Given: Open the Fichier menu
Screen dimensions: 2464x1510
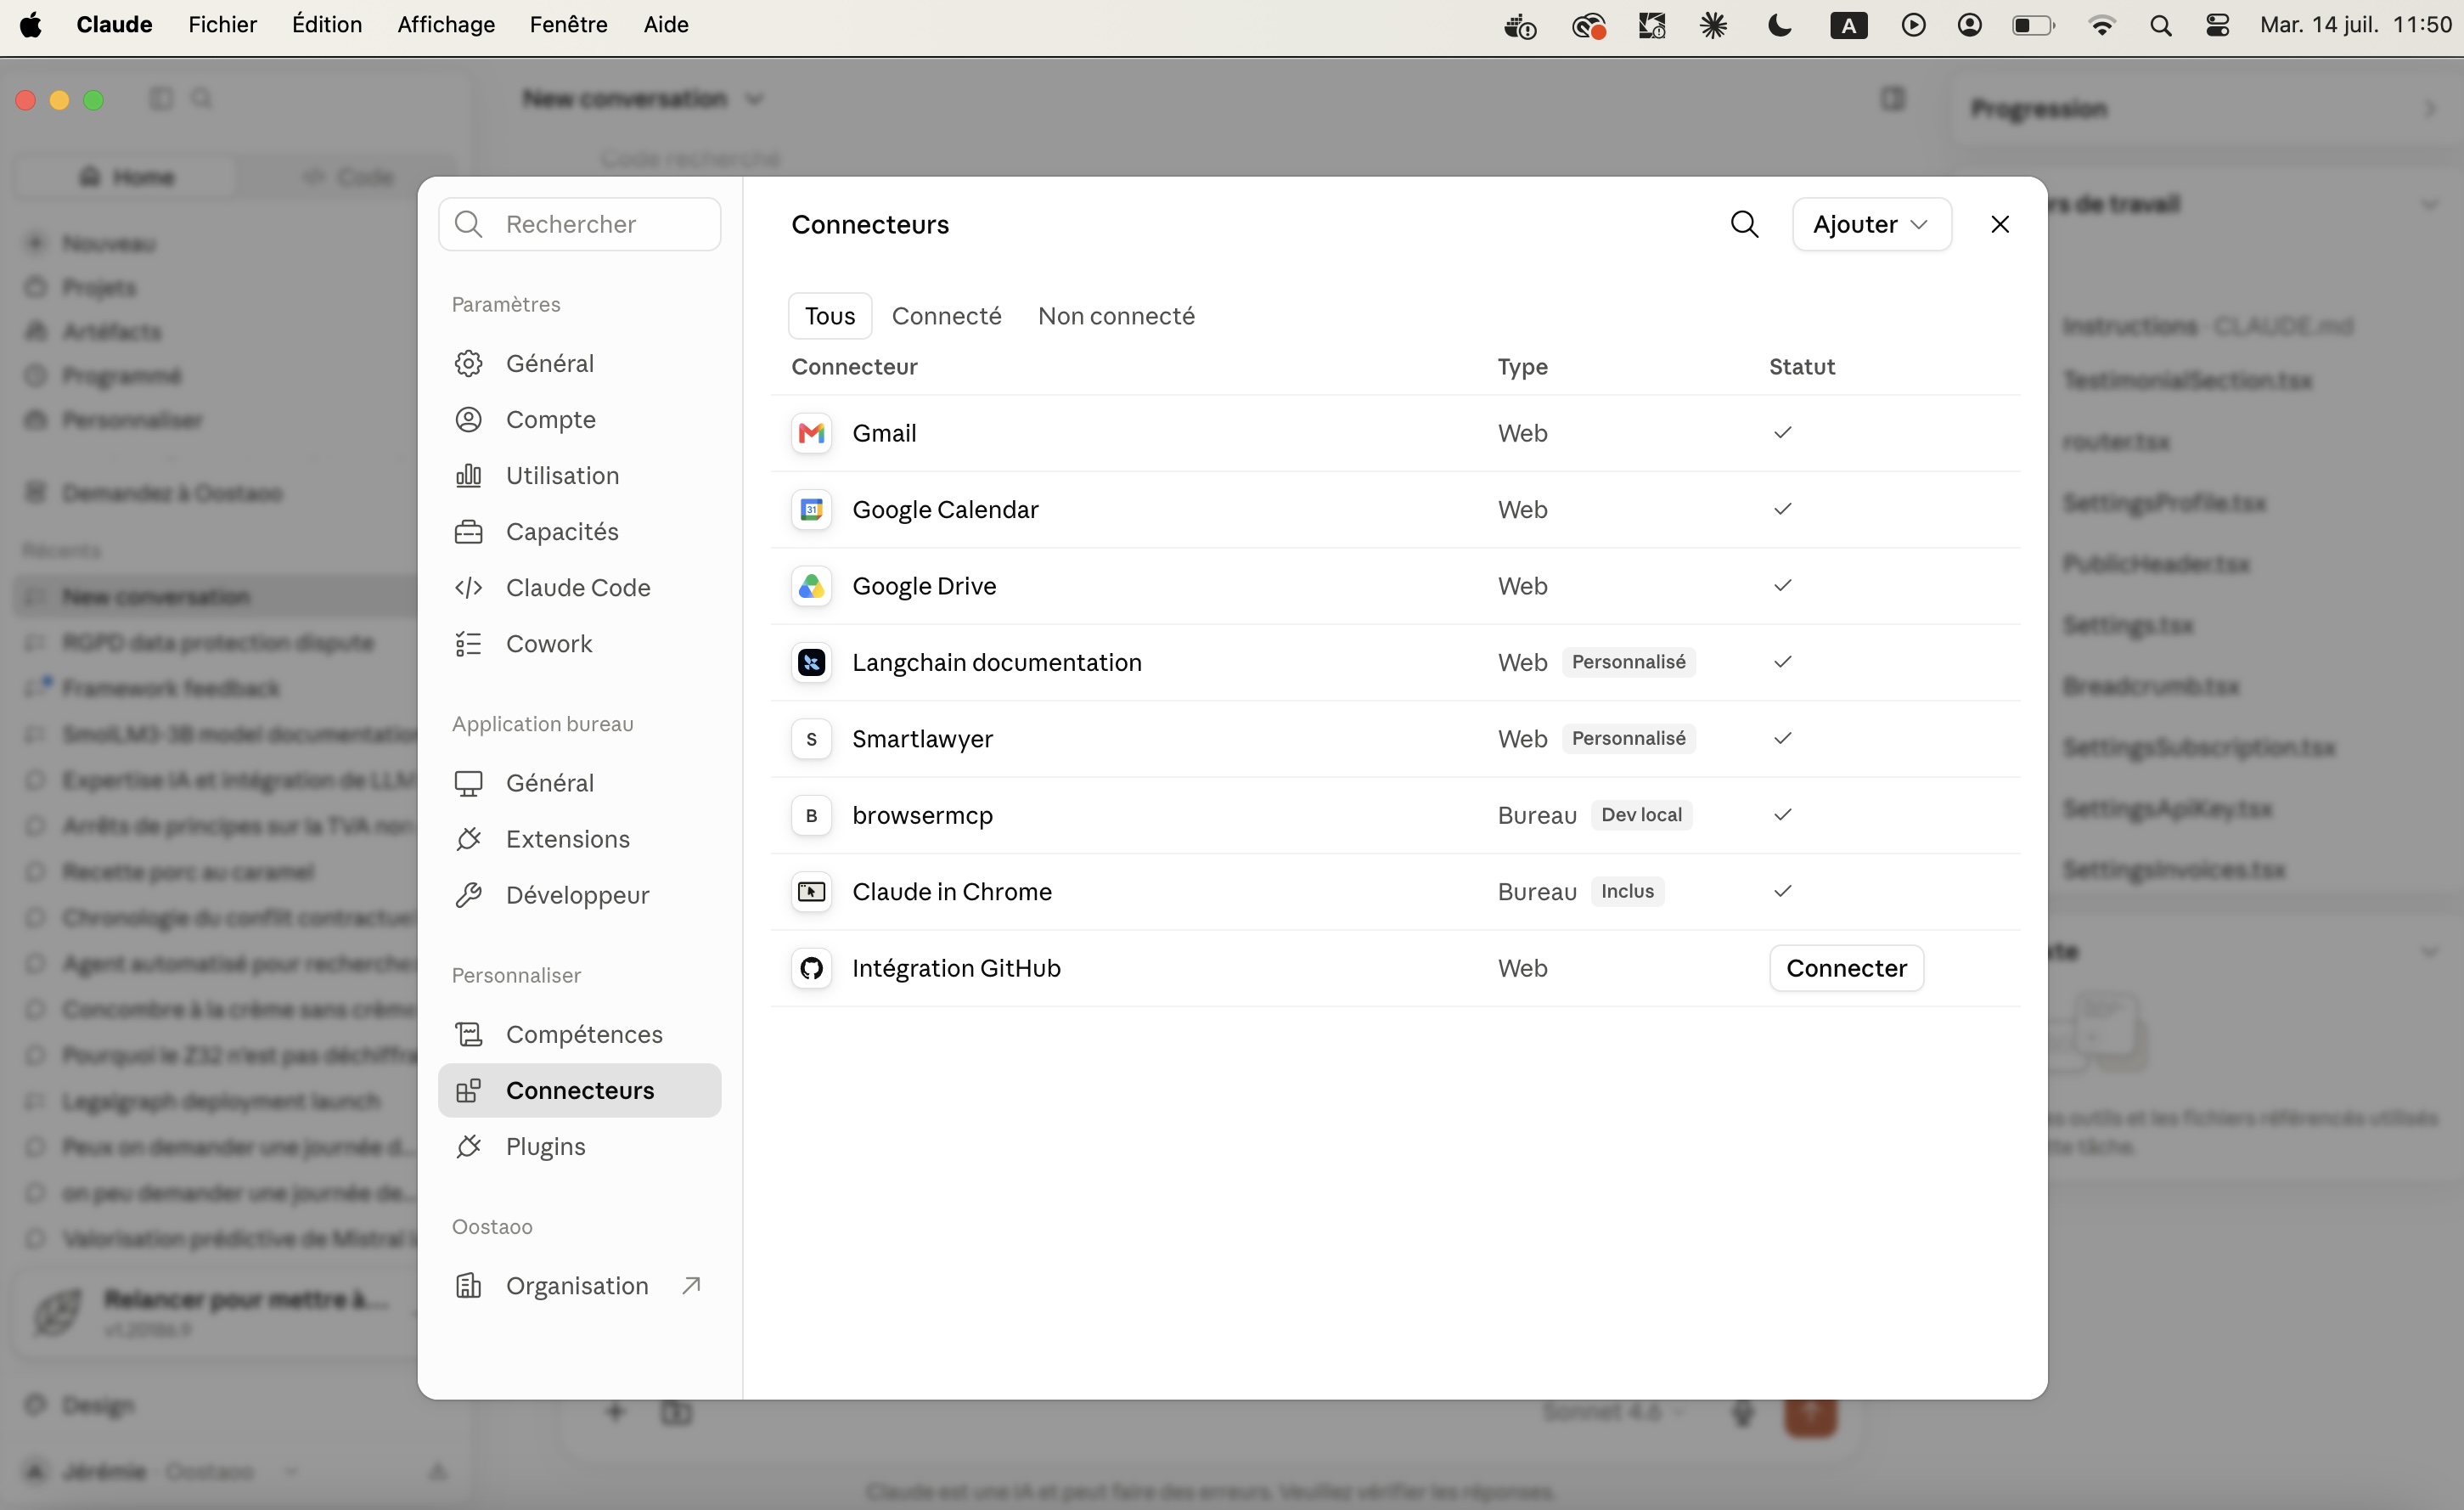Looking at the screenshot, I should (x=222, y=24).
